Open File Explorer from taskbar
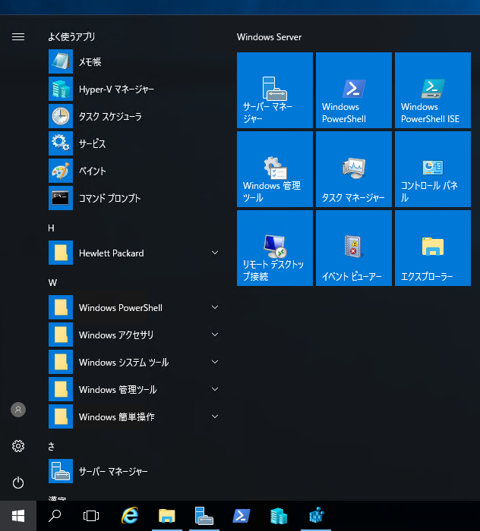This screenshot has width=480, height=531. [x=167, y=516]
